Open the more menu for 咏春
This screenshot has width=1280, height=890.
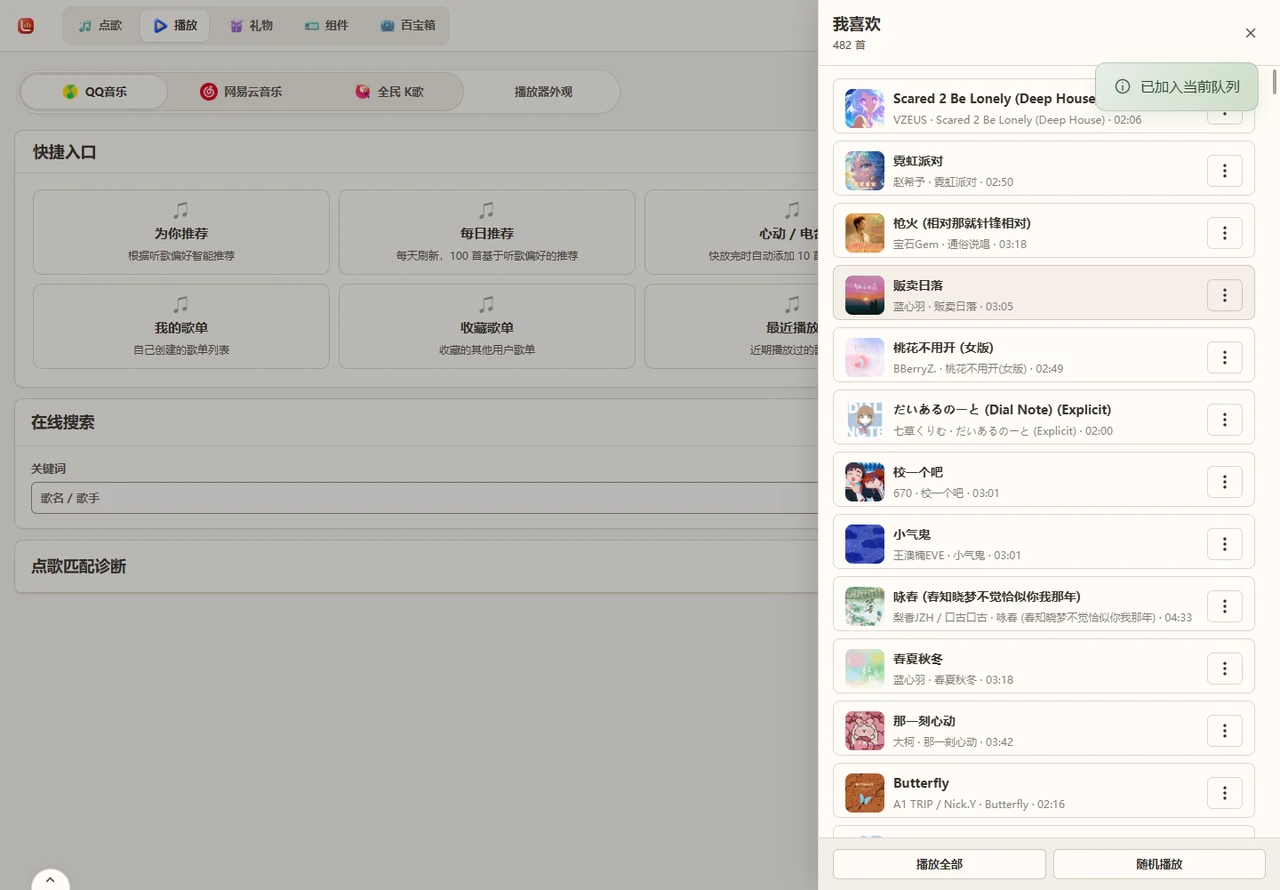tap(1224, 606)
